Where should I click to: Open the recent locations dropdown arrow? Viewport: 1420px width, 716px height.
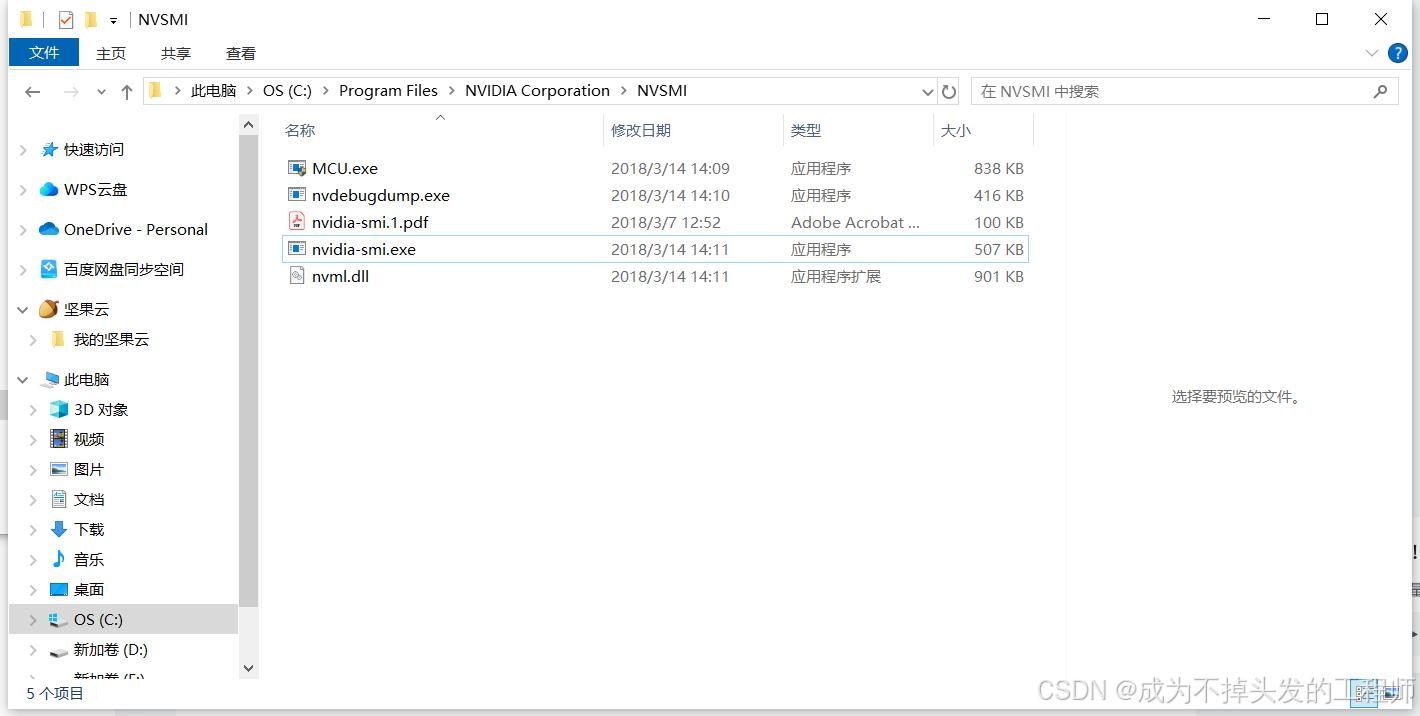tap(101, 91)
